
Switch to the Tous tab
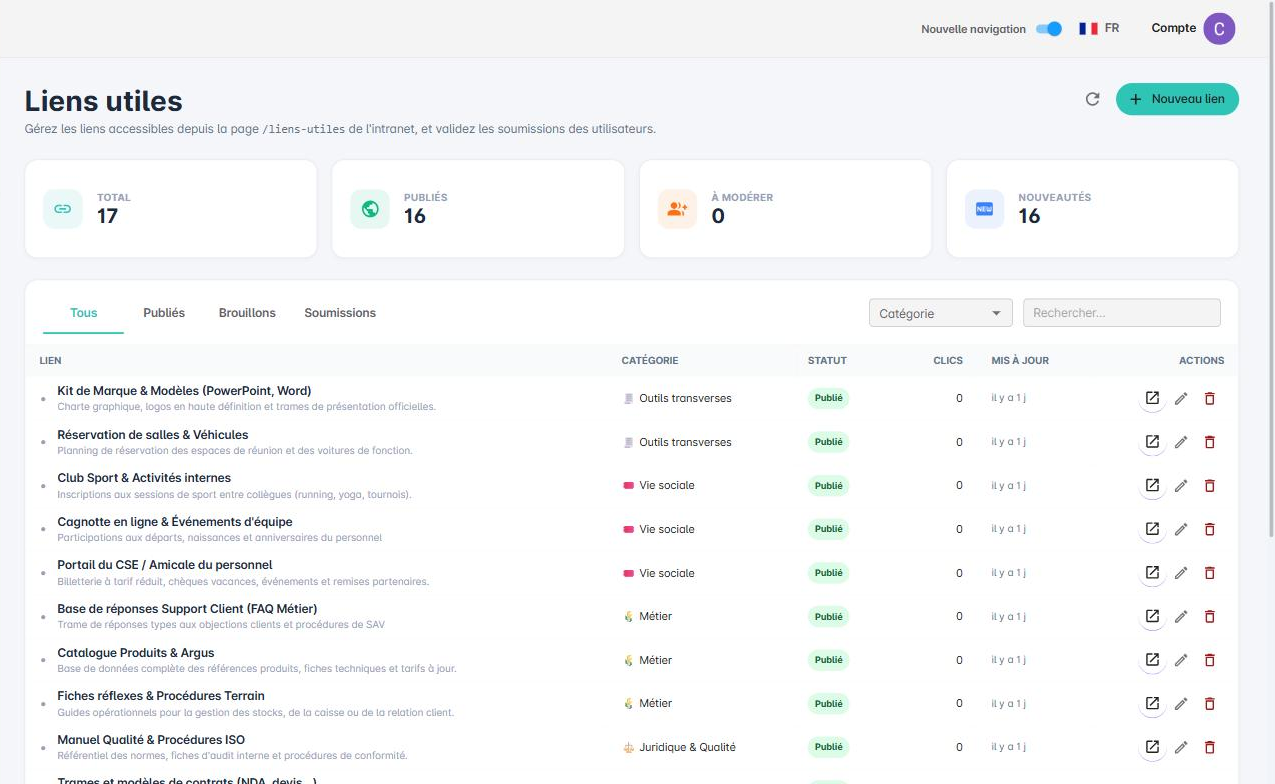84,313
